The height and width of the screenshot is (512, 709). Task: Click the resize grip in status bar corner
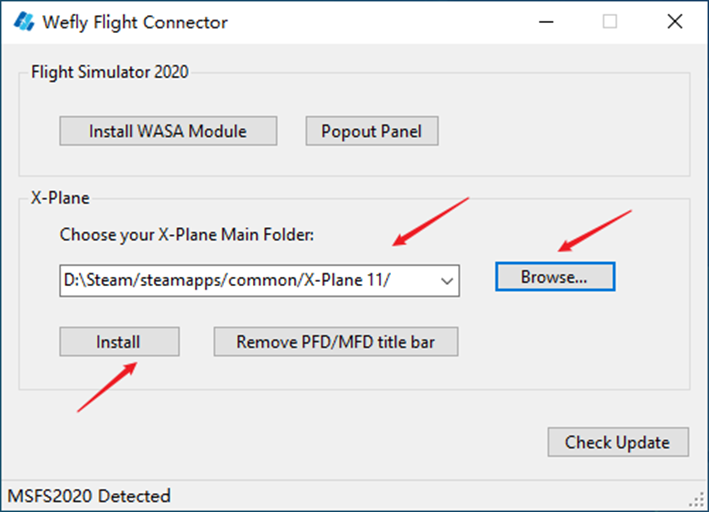[698, 499]
